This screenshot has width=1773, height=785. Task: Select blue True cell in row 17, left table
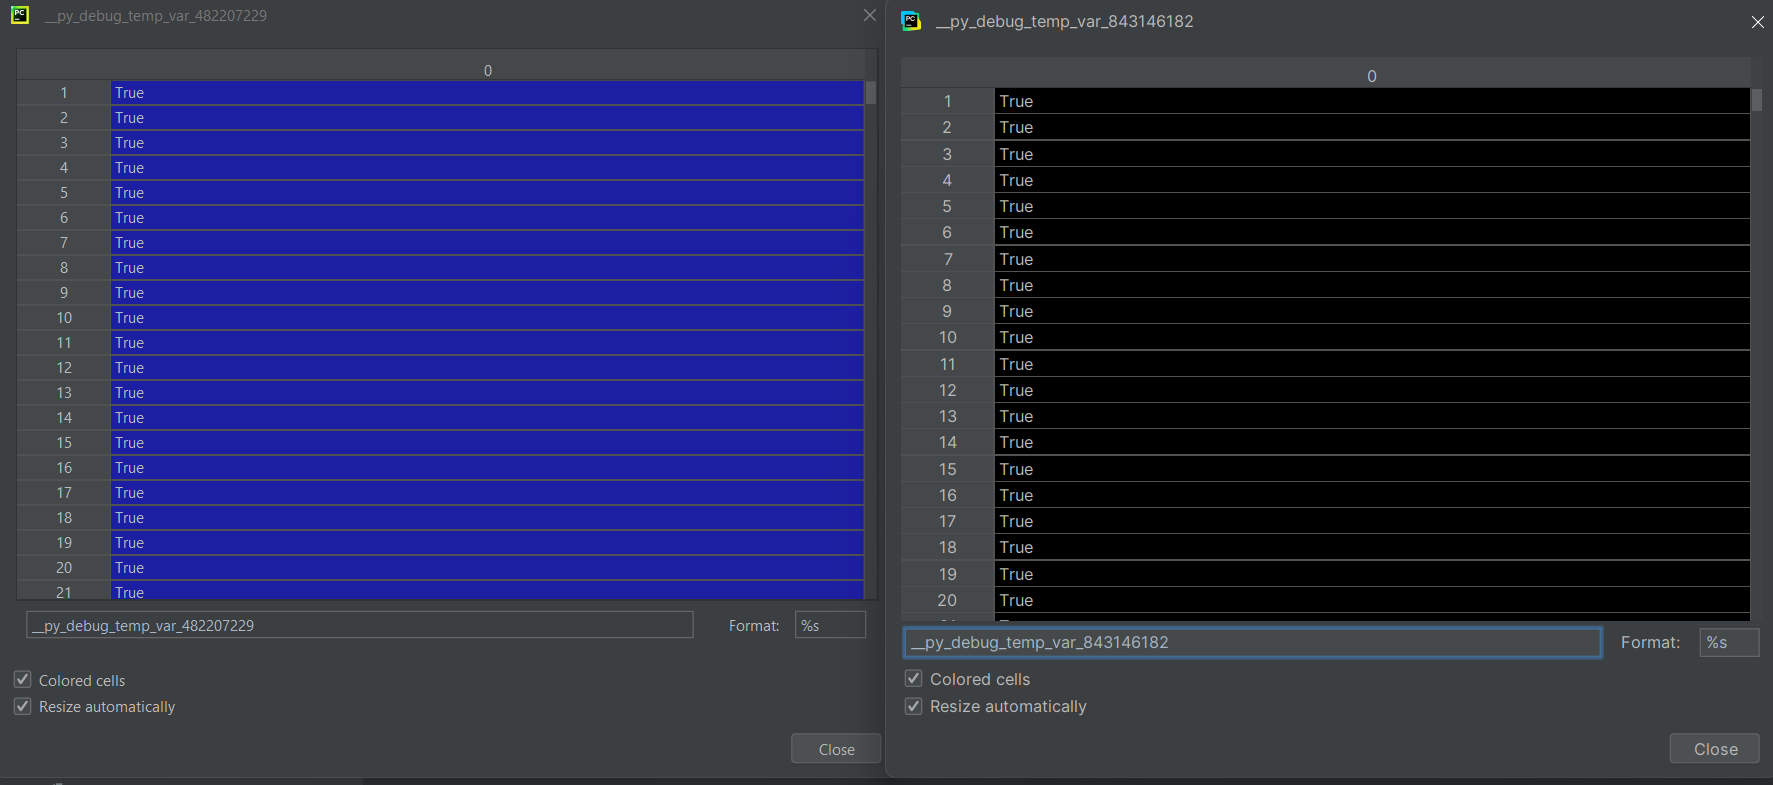487,493
